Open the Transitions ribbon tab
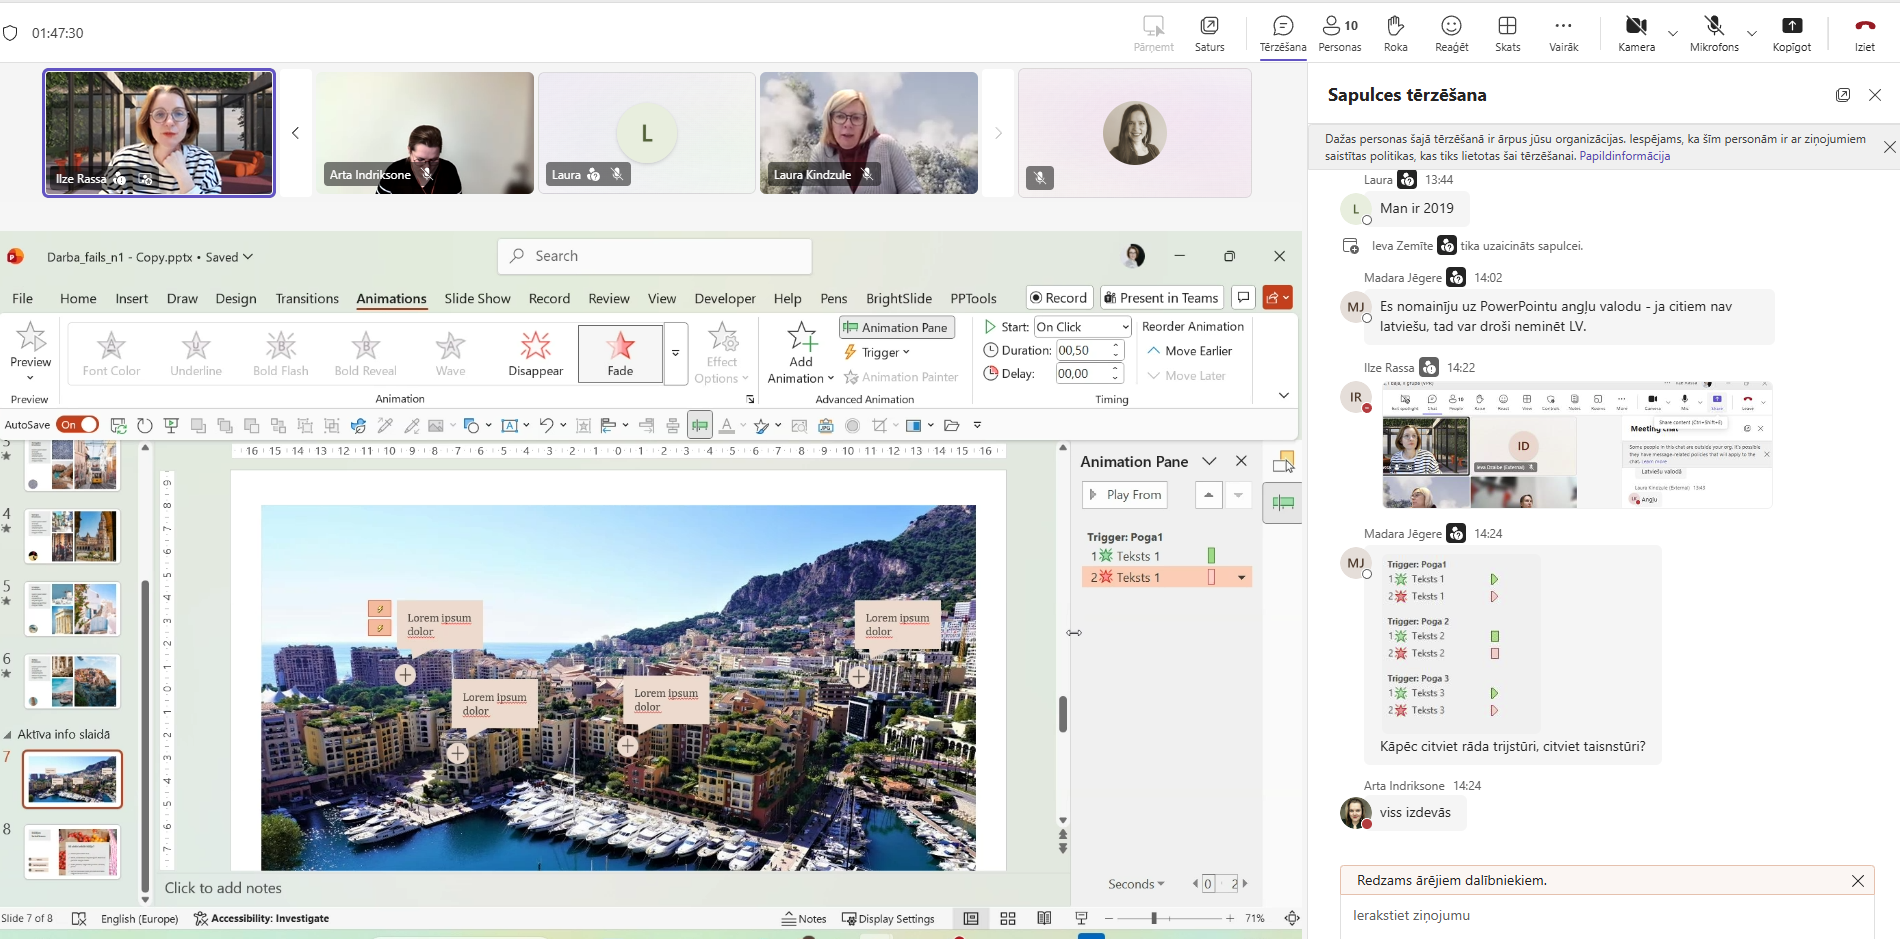Image resolution: width=1900 pixels, height=939 pixels. 307,298
